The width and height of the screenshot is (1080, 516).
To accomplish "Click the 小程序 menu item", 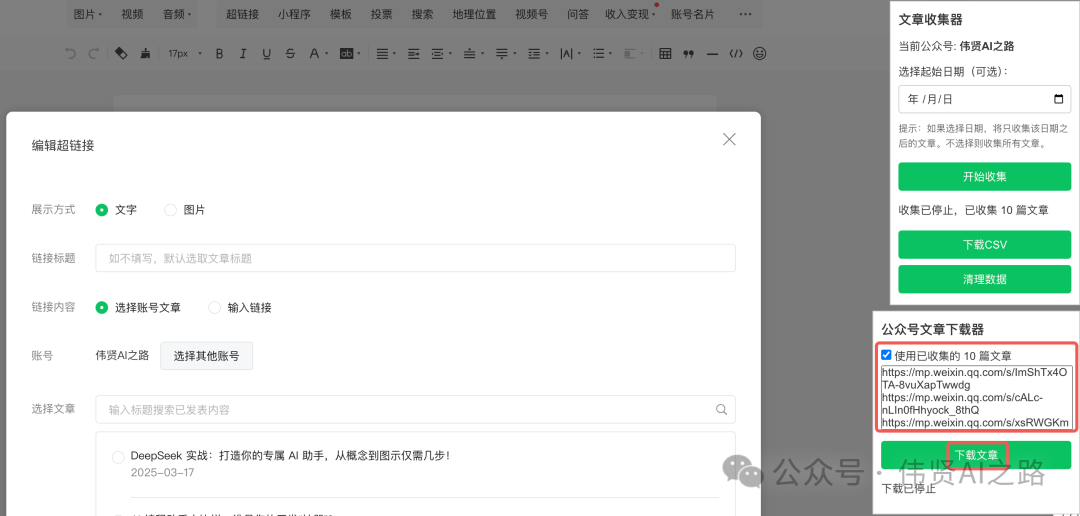I will [x=294, y=14].
